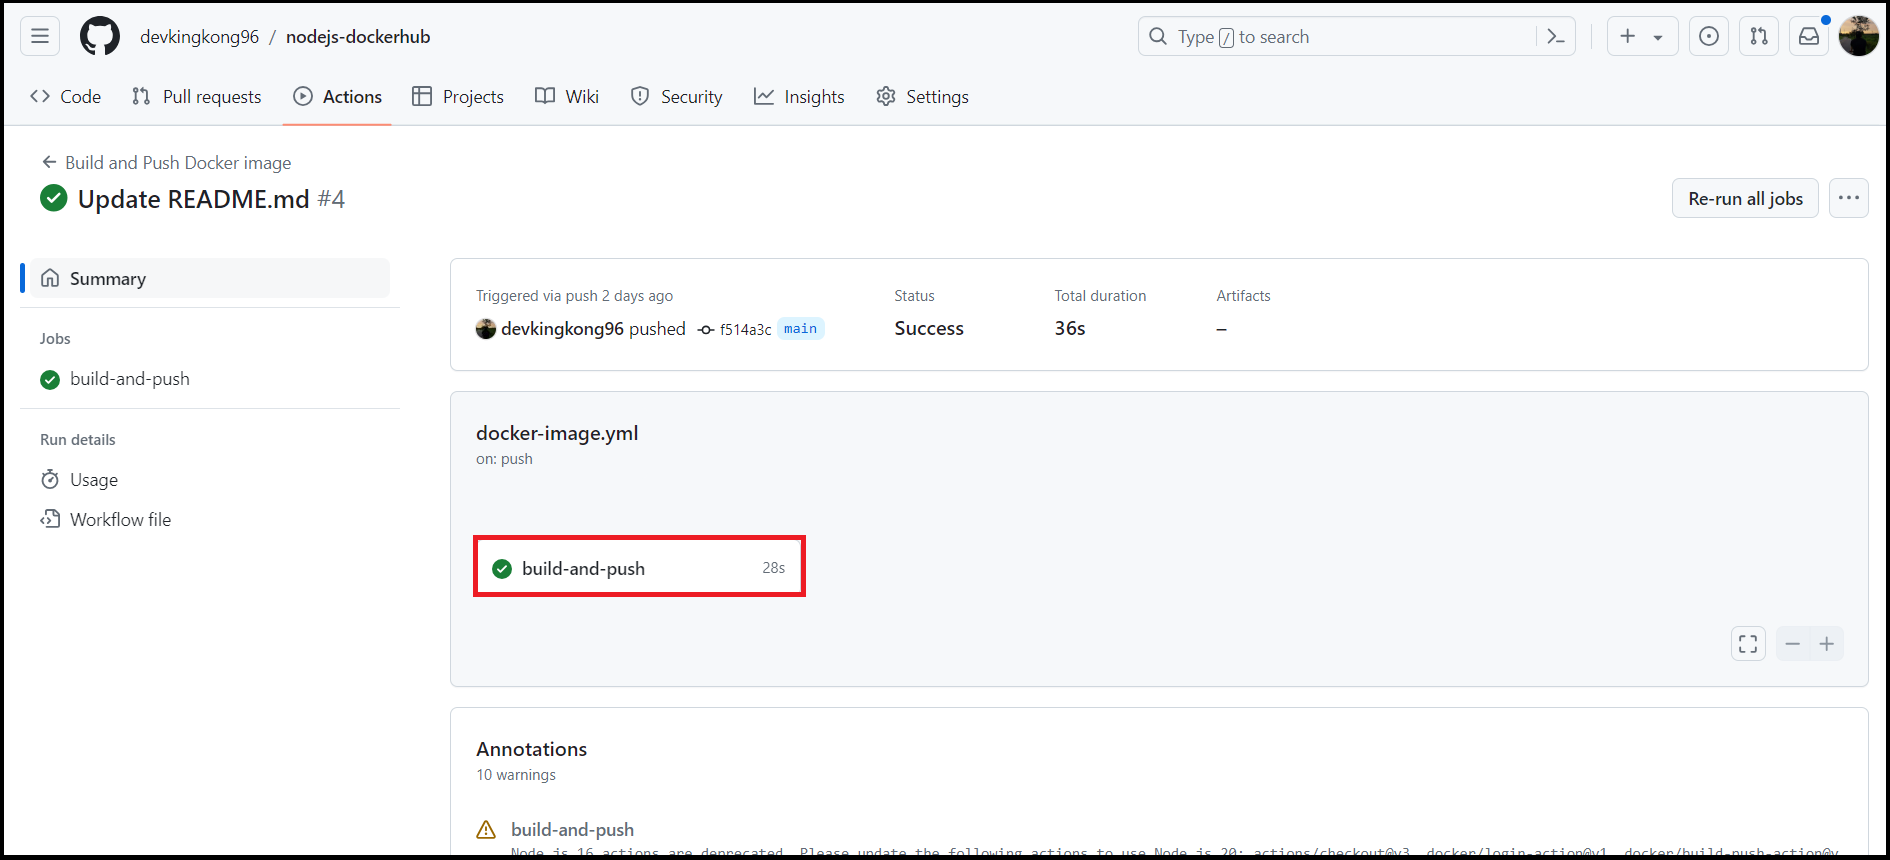Click the file-code icon beside Workflow file
Screen dimensions: 1890x860
pyautogui.click(x=50, y=519)
